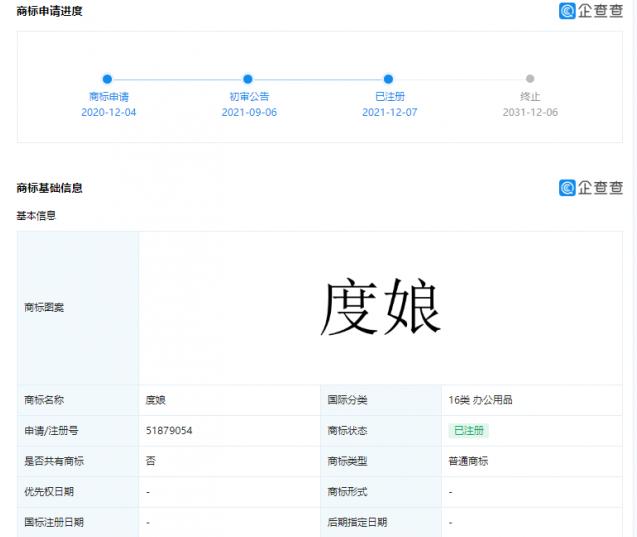Click the date 2031-12-06
Image resolution: width=637 pixels, height=537 pixels.
click(x=530, y=112)
